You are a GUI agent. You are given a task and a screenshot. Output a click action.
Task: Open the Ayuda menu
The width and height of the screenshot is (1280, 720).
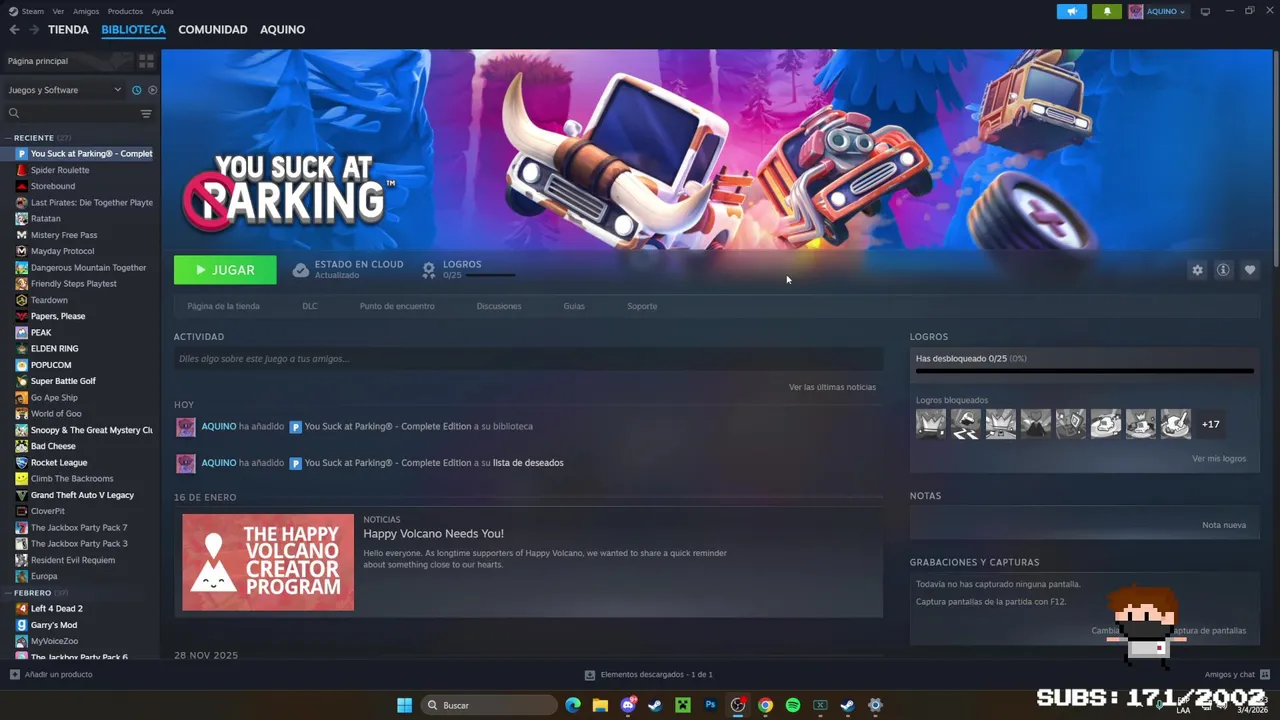pyautogui.click(x=162, y=11)
